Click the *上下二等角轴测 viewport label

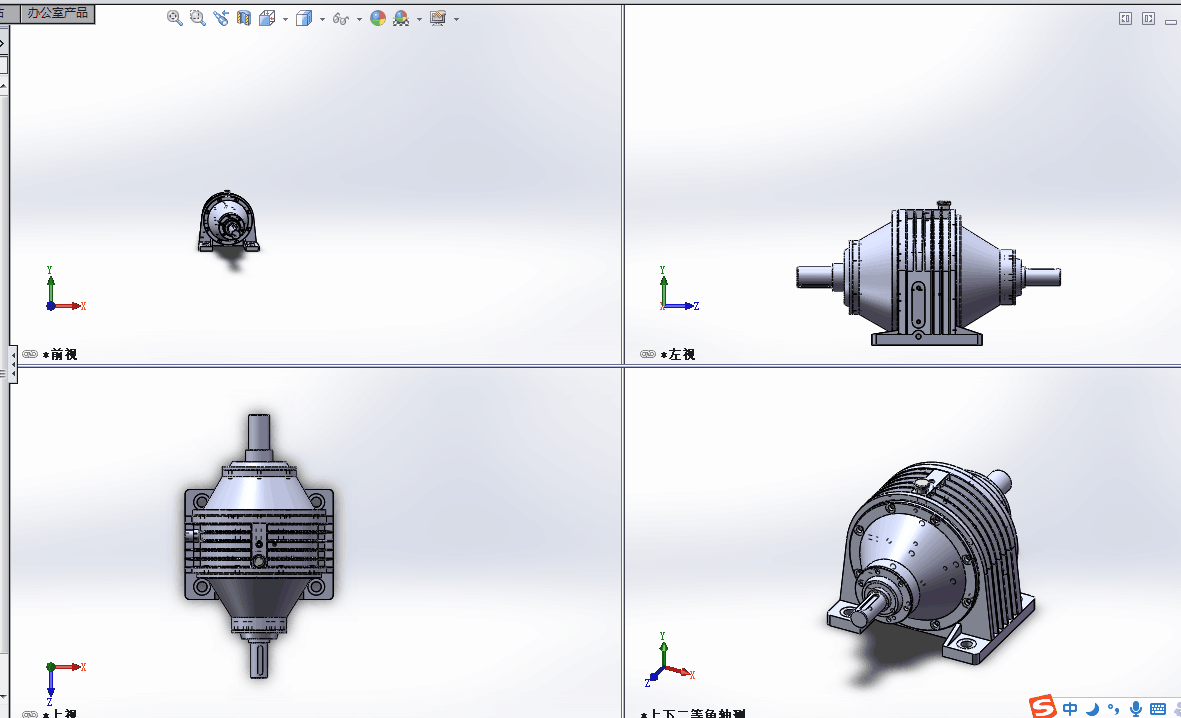click(x=693, y=713)
